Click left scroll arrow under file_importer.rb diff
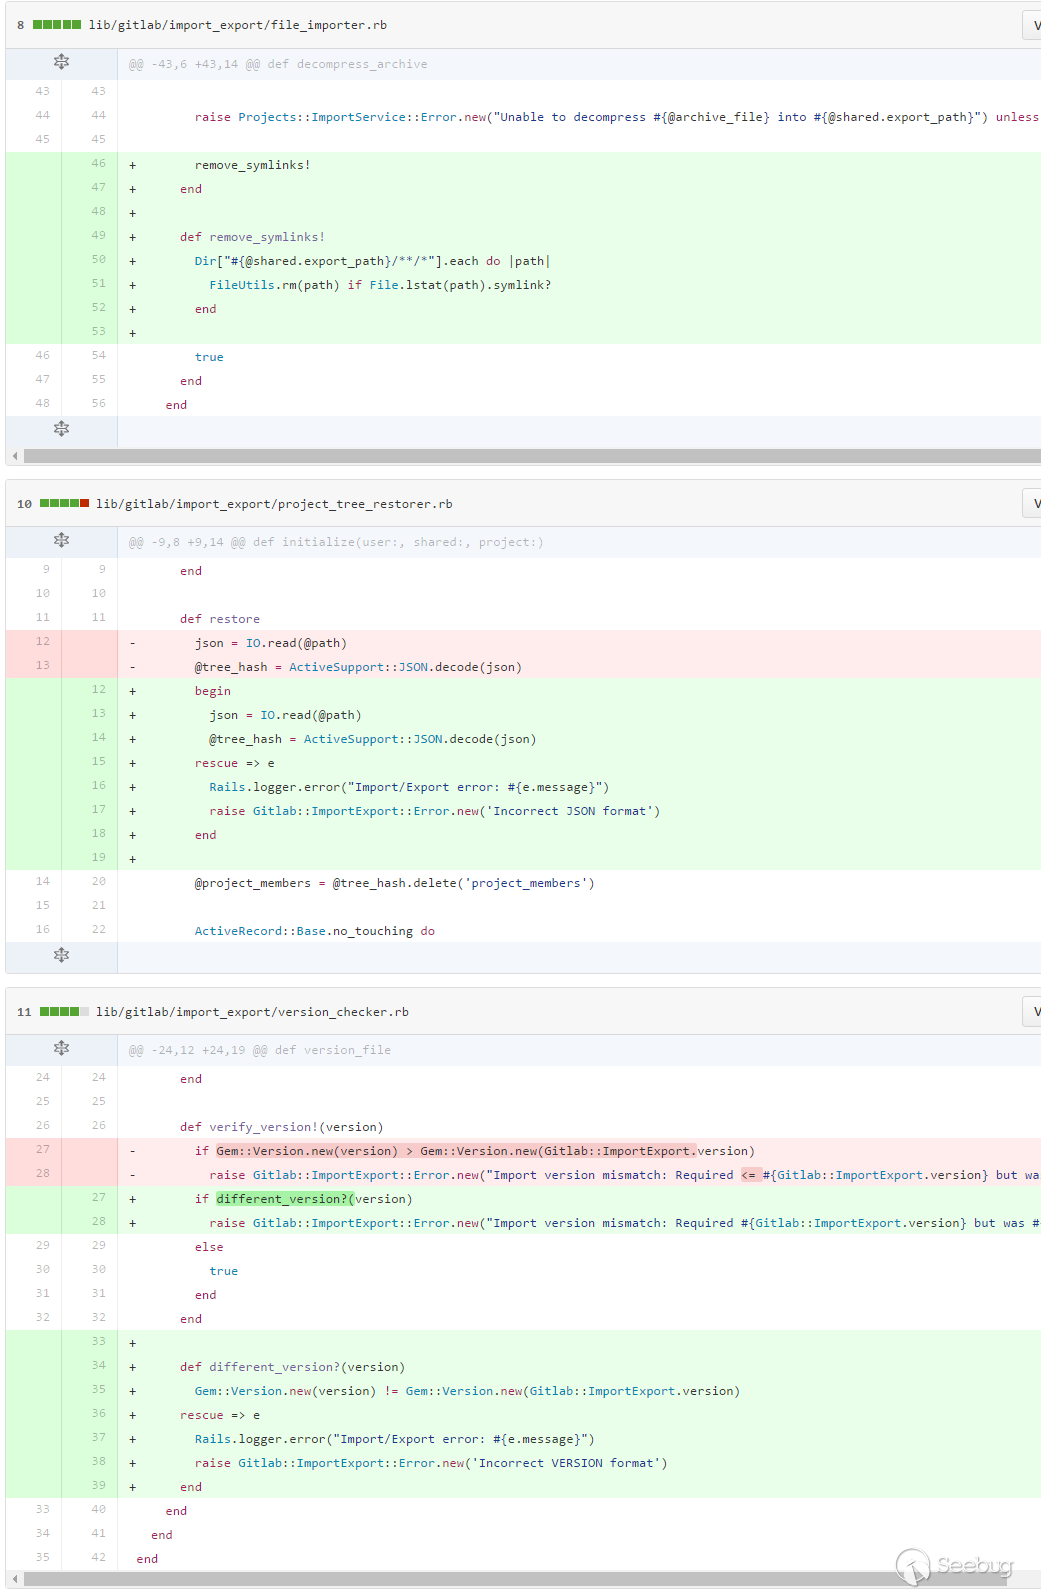Image resolution: width=1041 pixels, height=1594 pixels. point(14,456)
